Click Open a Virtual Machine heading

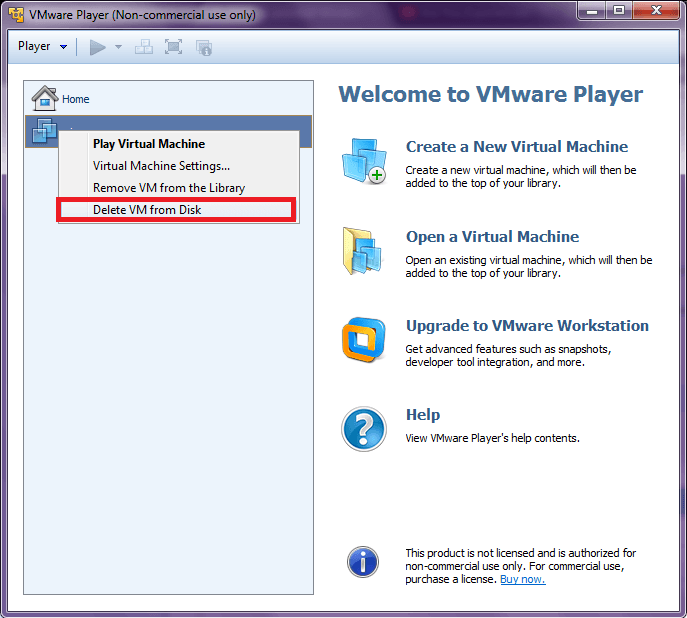(492, 237)
